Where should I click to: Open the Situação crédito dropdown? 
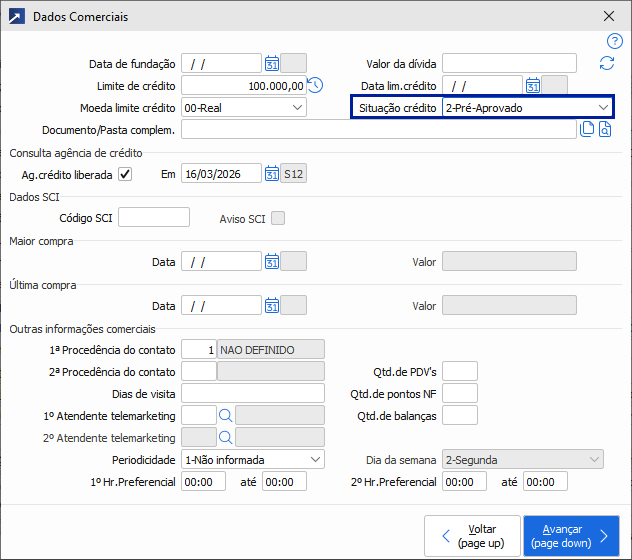(603, 108)
